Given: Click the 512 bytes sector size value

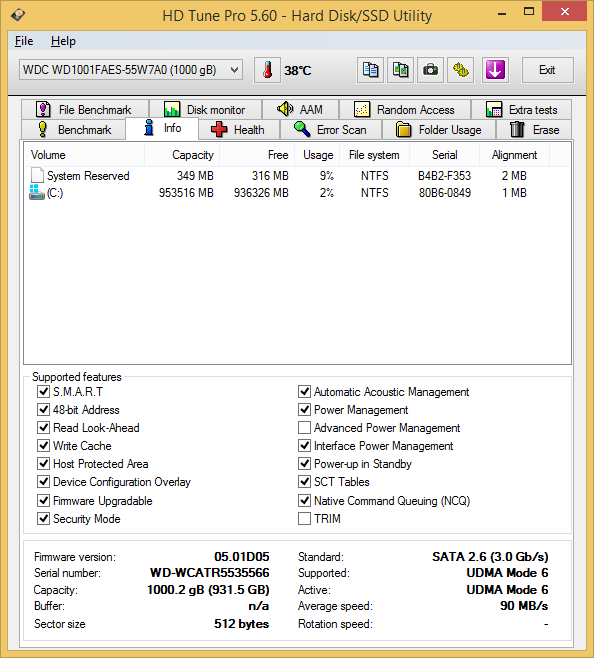Looking at the screenshot, I should [241, 624].
